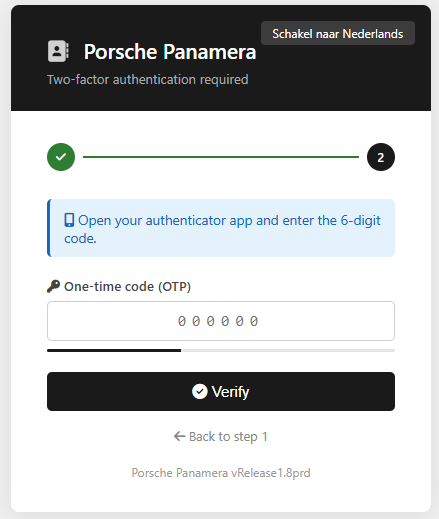Click the phone icon in info banner
The image size is (439, 519).
coord(69,220)
